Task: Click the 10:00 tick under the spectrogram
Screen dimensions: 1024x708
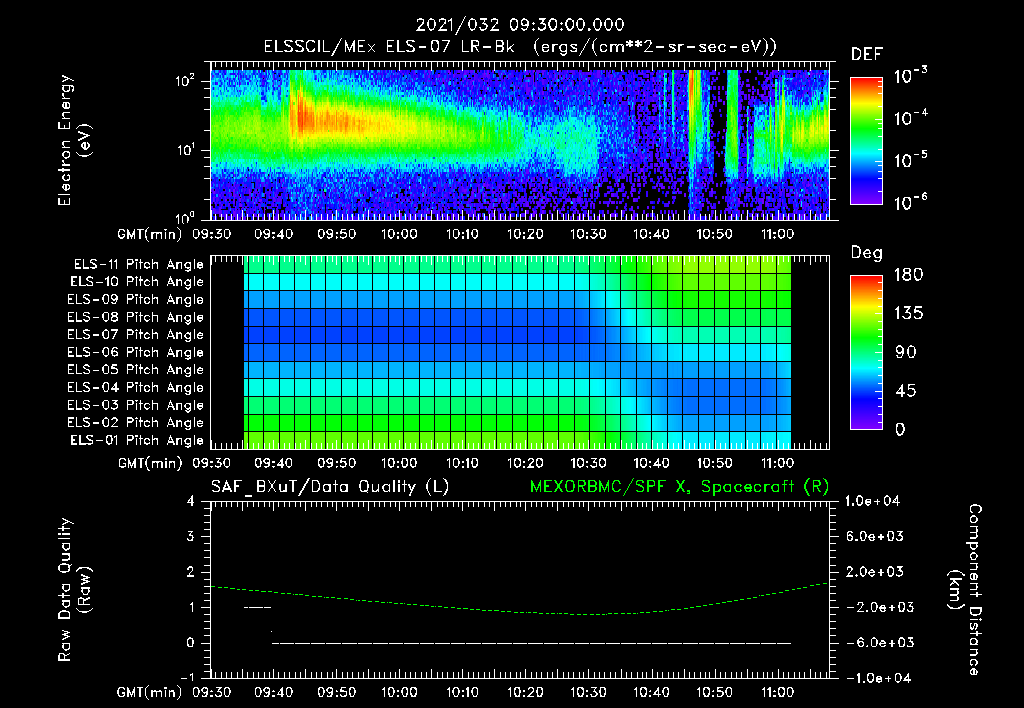Action: point(399,234)
